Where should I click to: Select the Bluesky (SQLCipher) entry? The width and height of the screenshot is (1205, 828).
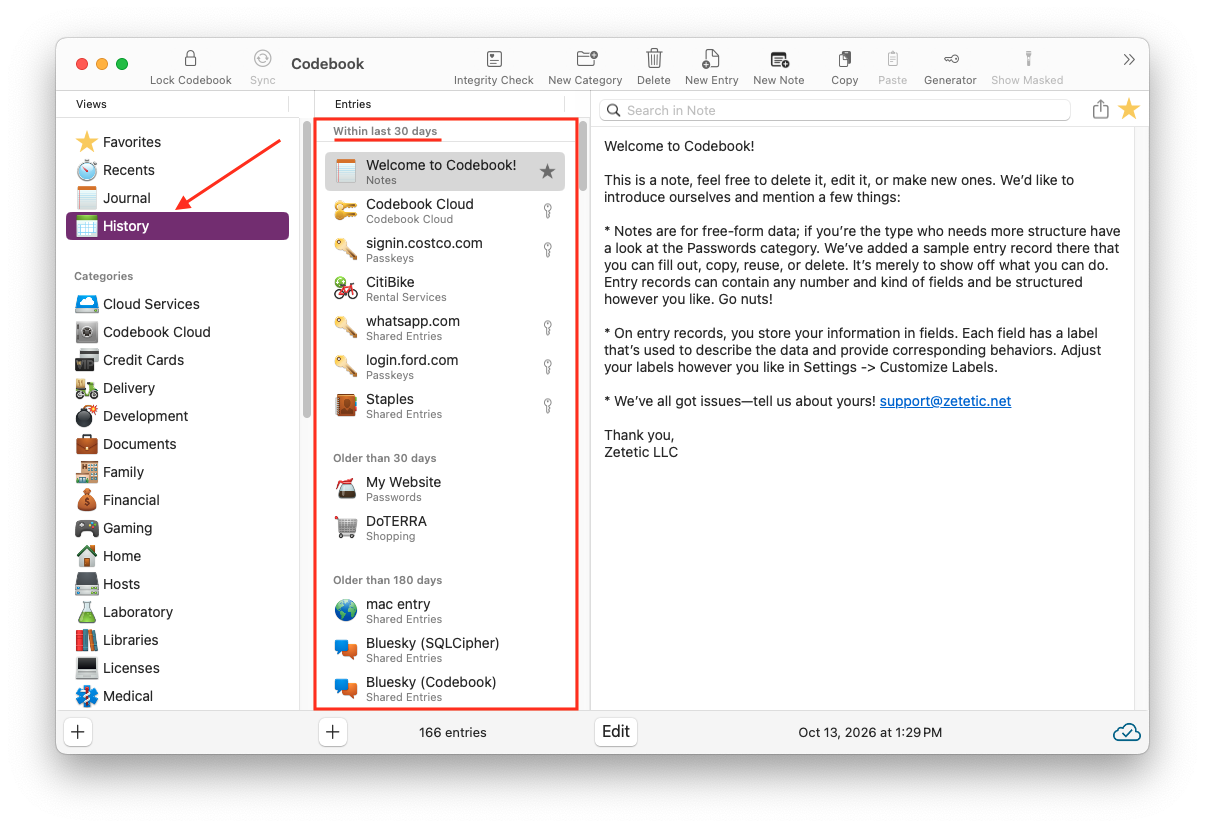(445, 649)
